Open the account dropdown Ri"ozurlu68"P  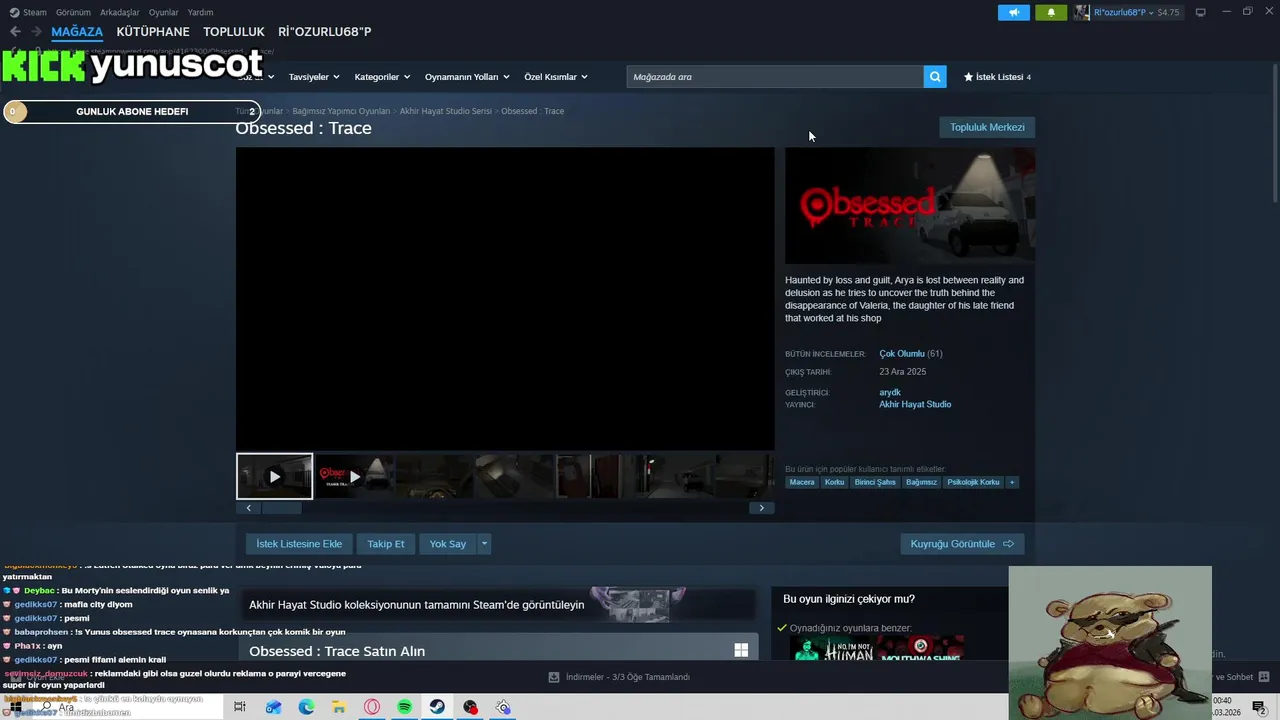1123,12
